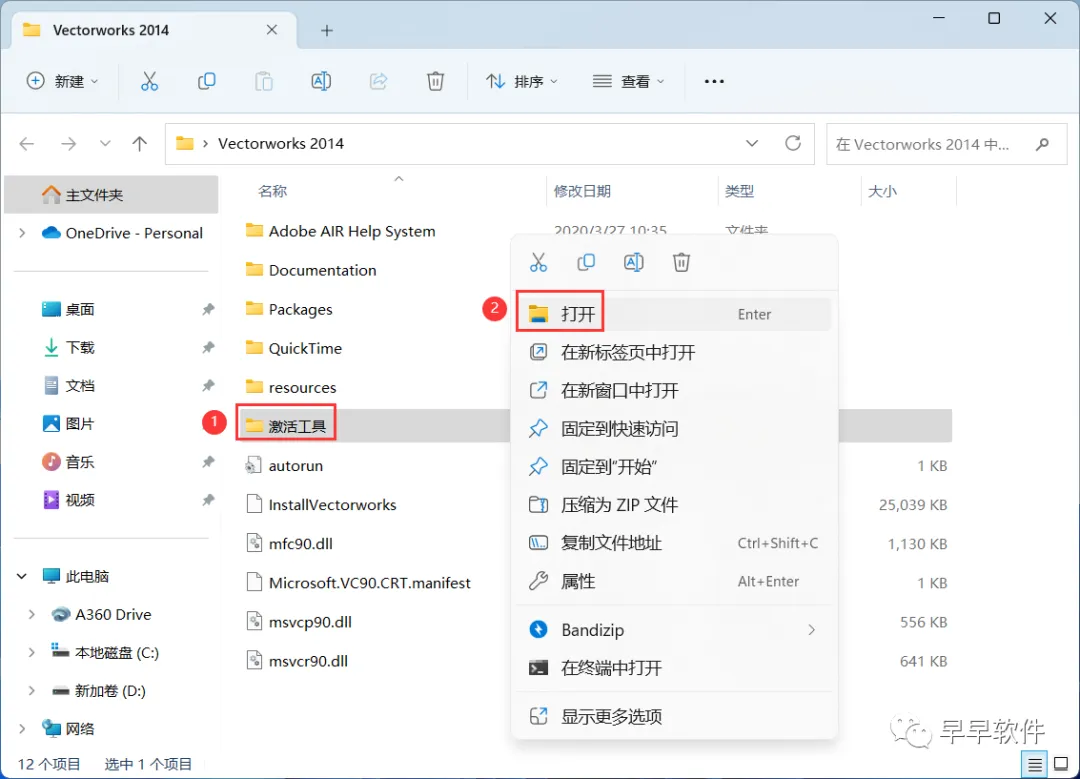The image size is (1080, 779).
Task: Expand the OneDrive - Personal node
Action: pyautogui.click(x=22, y=233)
